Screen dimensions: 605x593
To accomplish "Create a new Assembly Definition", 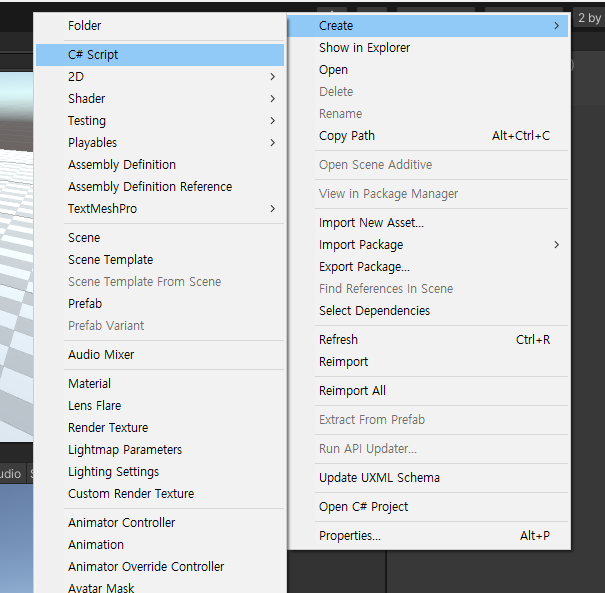I will 160,165.
